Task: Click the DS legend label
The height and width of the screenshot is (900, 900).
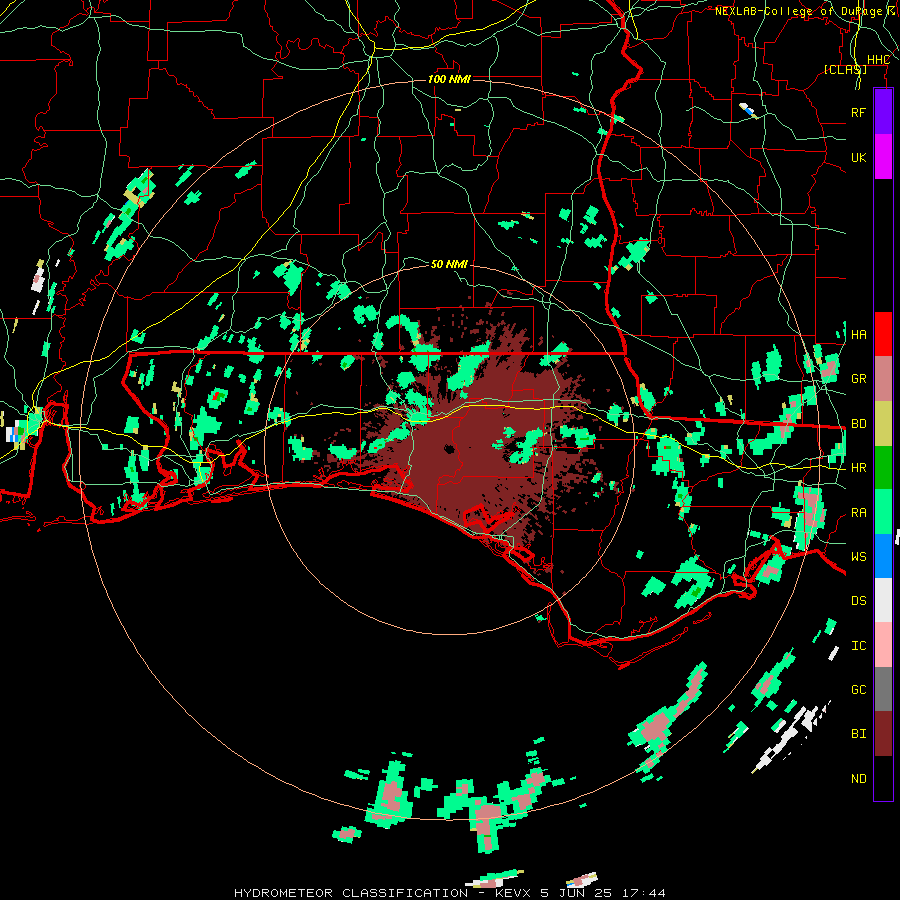Action: pos(858,600)
